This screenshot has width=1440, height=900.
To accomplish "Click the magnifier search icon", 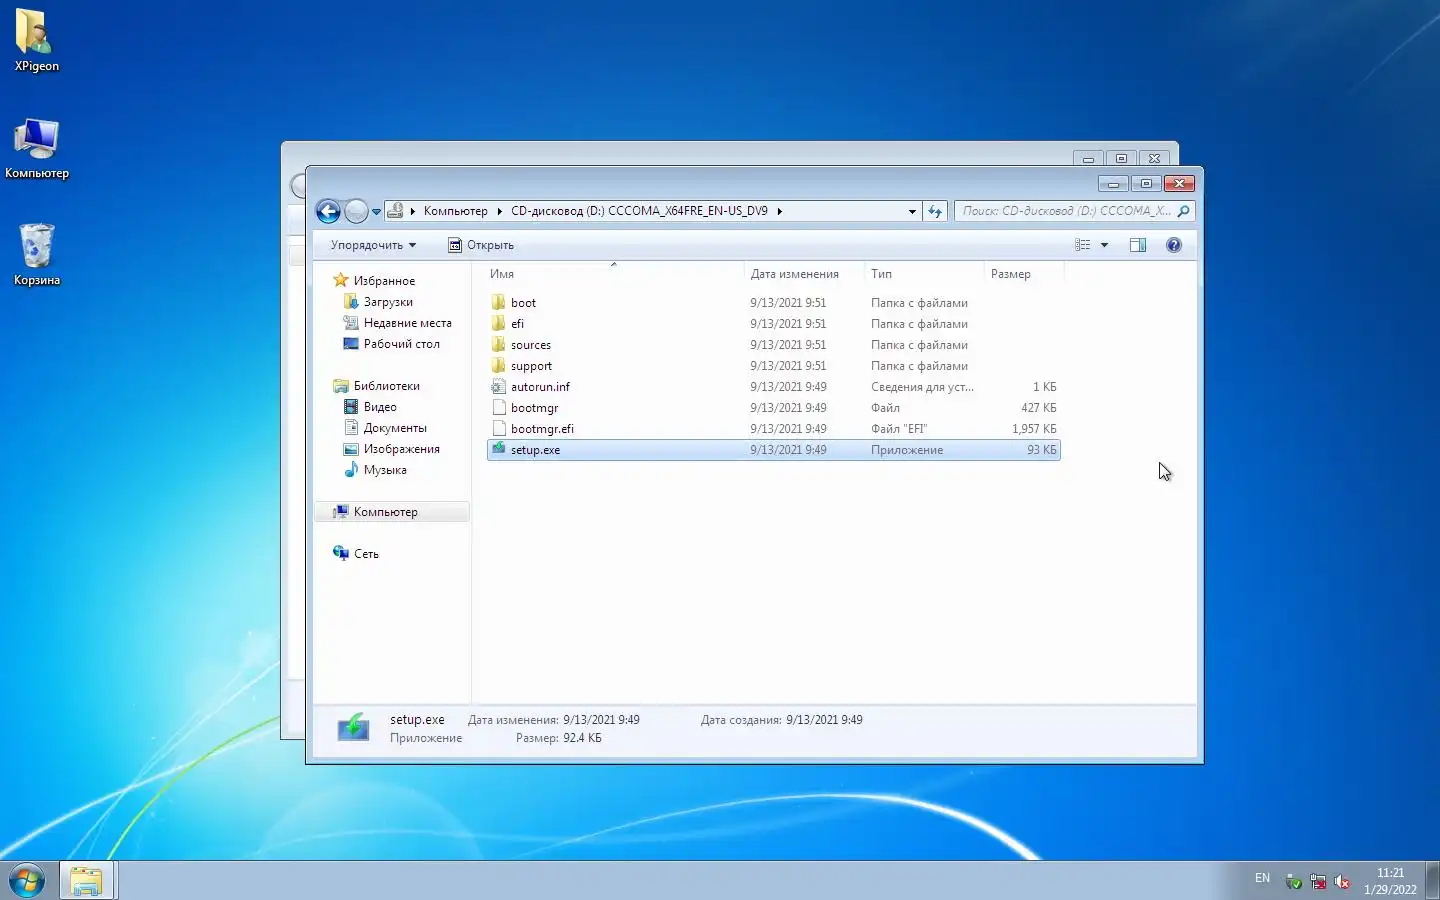I will point(1184,211).
